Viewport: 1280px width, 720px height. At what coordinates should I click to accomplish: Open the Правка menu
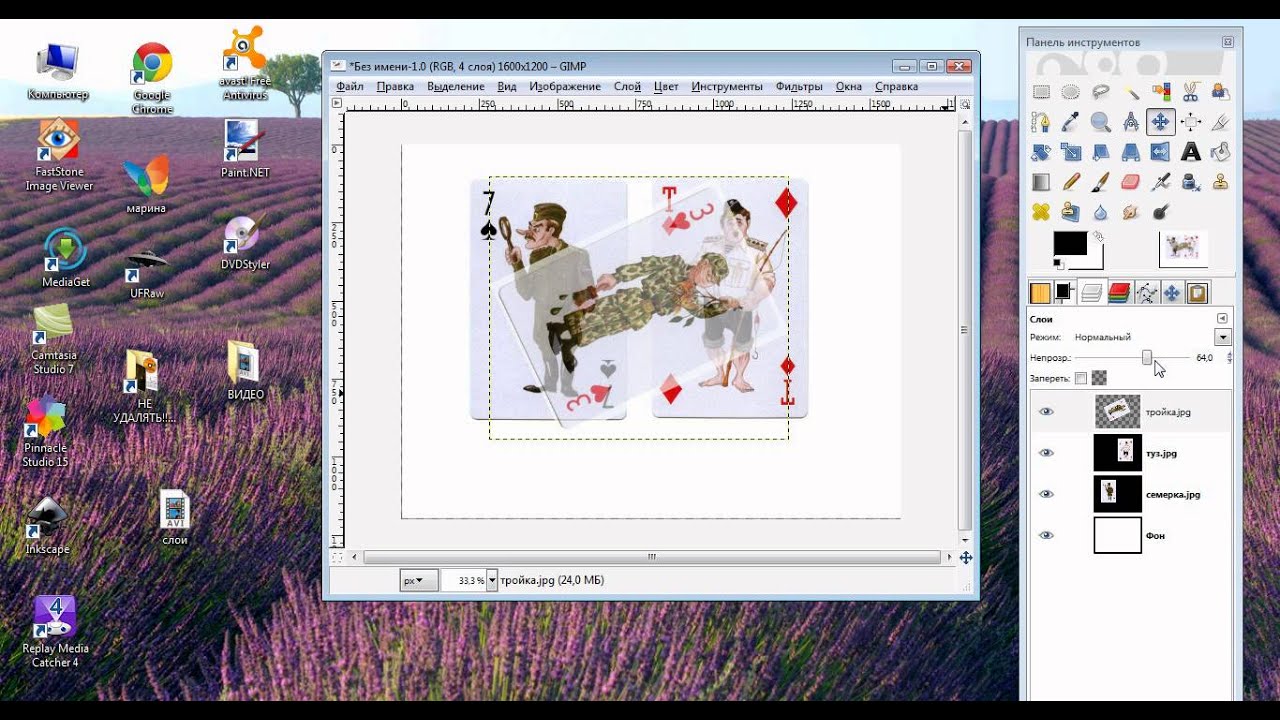pos(395,86)
